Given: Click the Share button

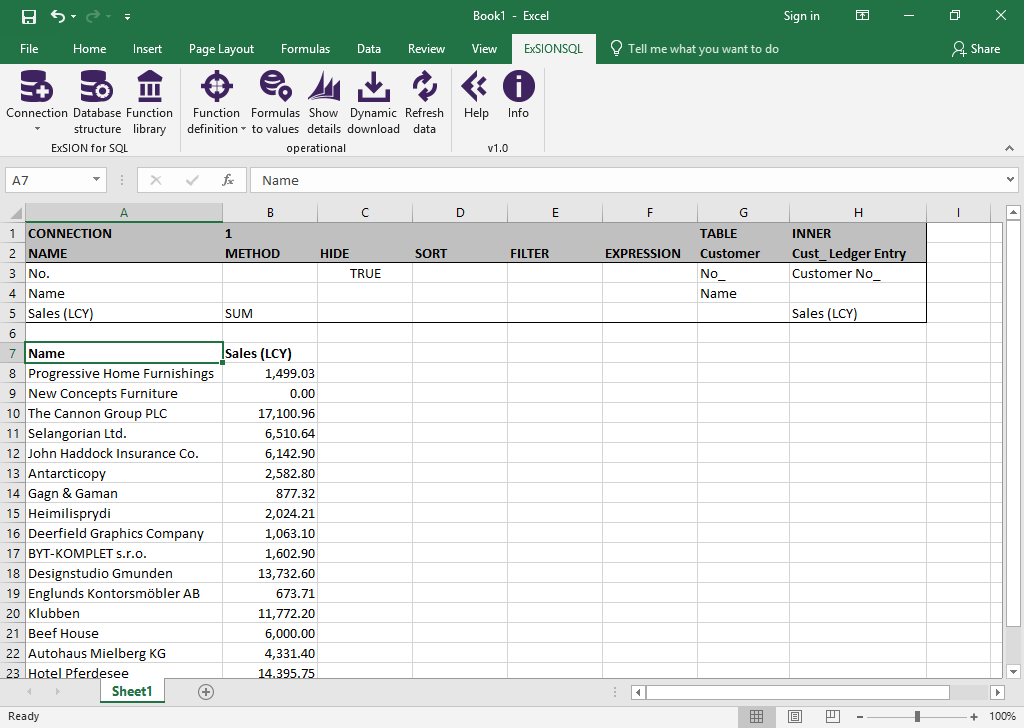Looking at the screenshot, I should [976, 49].
